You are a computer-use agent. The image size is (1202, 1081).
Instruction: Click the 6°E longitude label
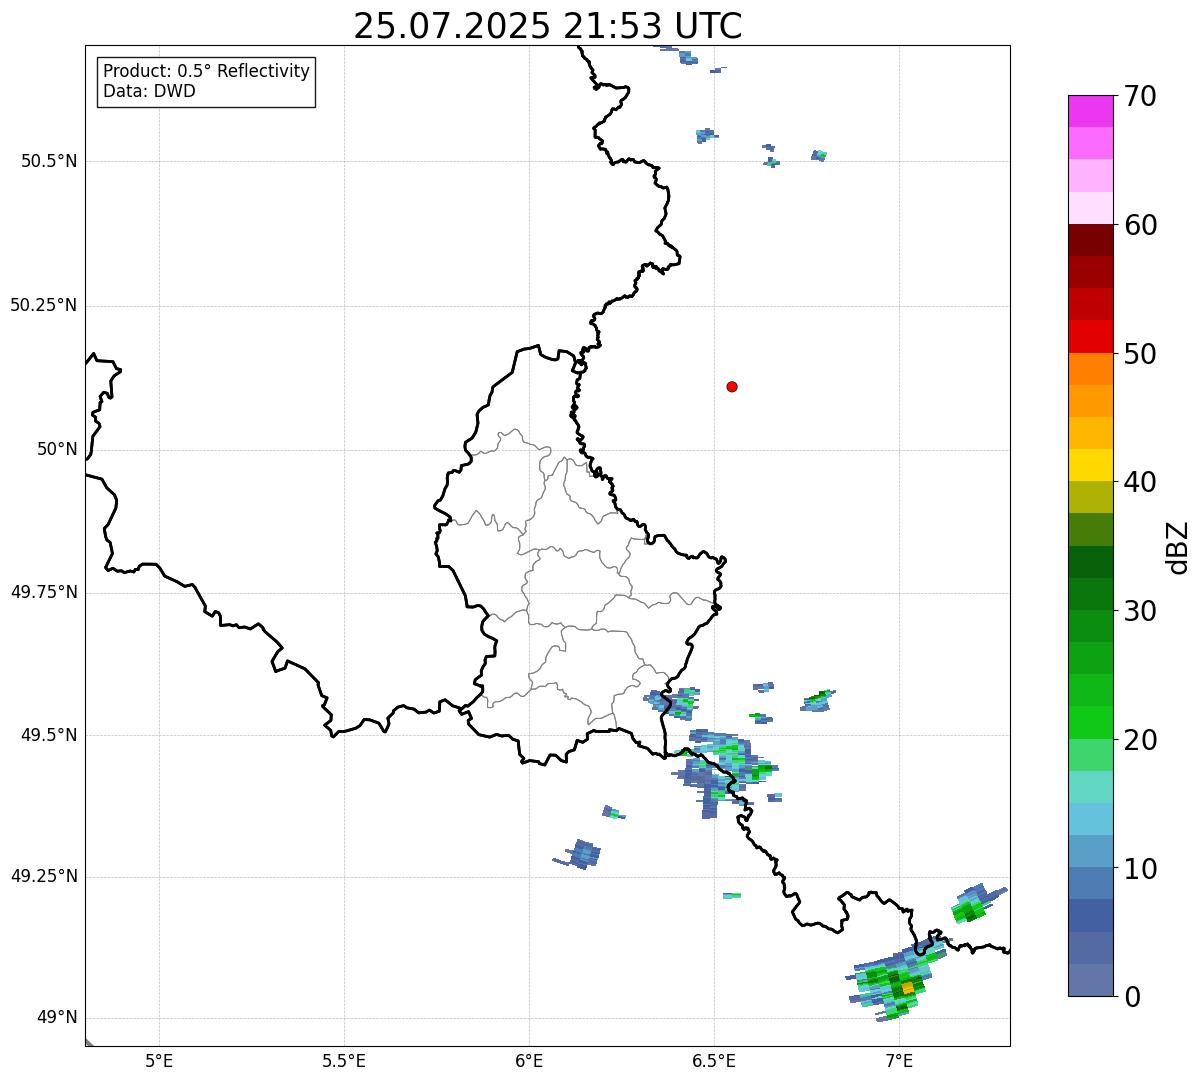[x=529, y=1061]
